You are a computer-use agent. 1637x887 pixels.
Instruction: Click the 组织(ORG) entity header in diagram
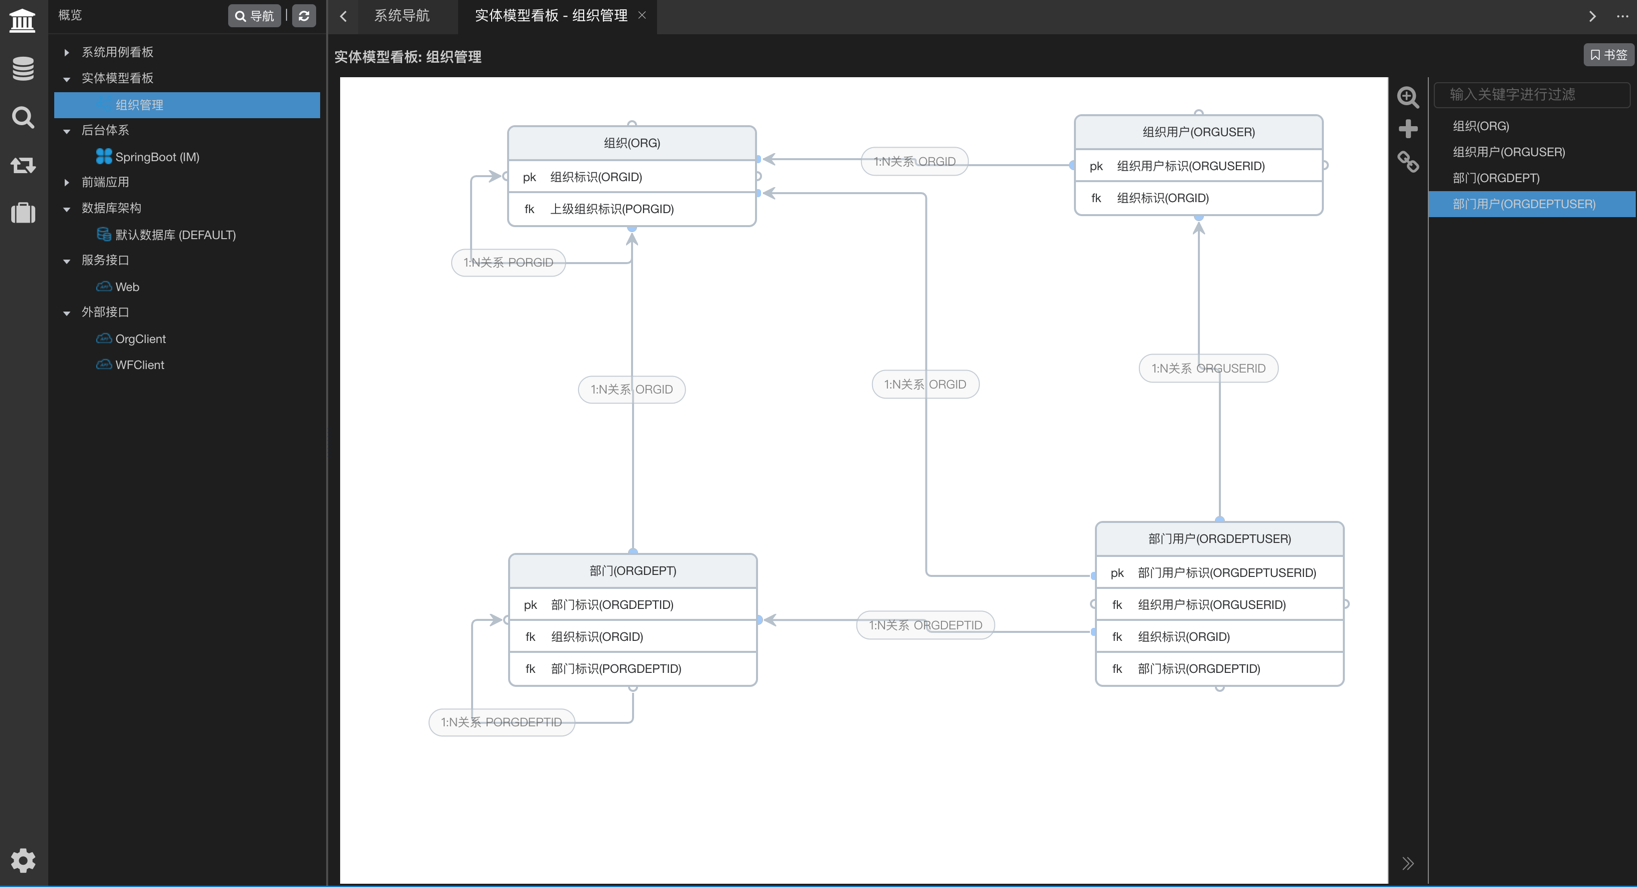point(632,143)
